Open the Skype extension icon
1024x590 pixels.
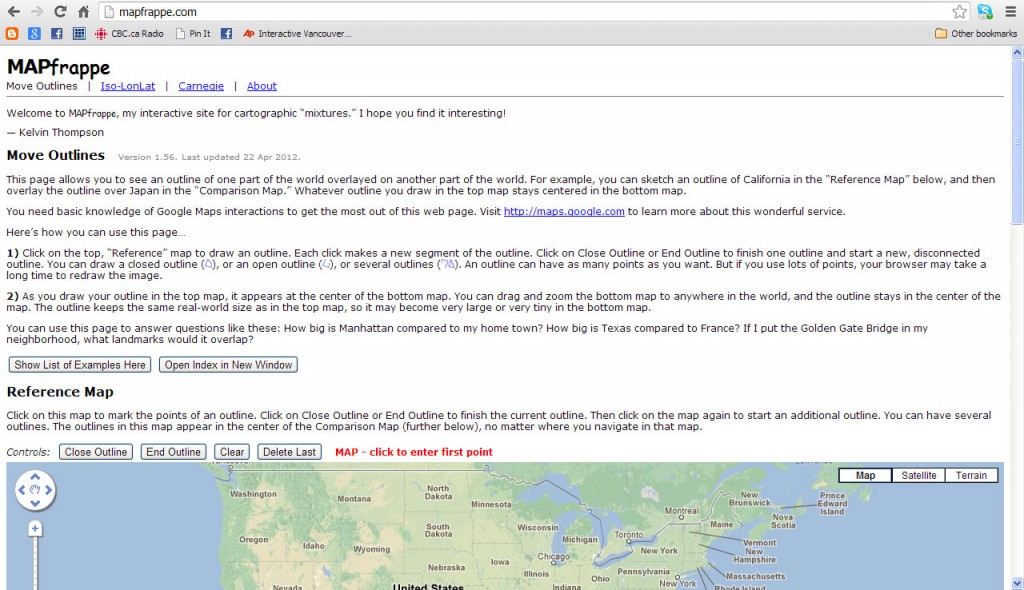[985, 12]
